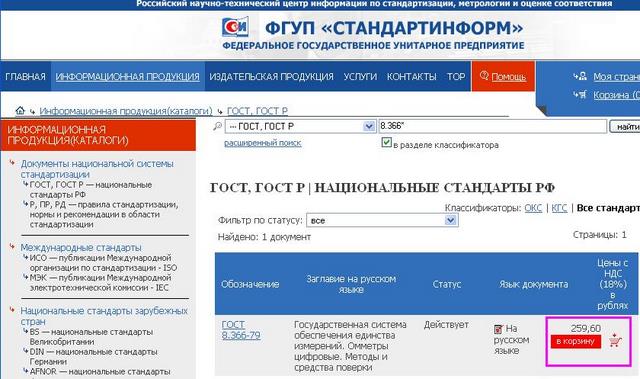The width and height of the screenshot is (640, 379).
Task: Toggle 'в разделе классификатора' checkbox
Action: pyautogui.click(x=386, y=142)
